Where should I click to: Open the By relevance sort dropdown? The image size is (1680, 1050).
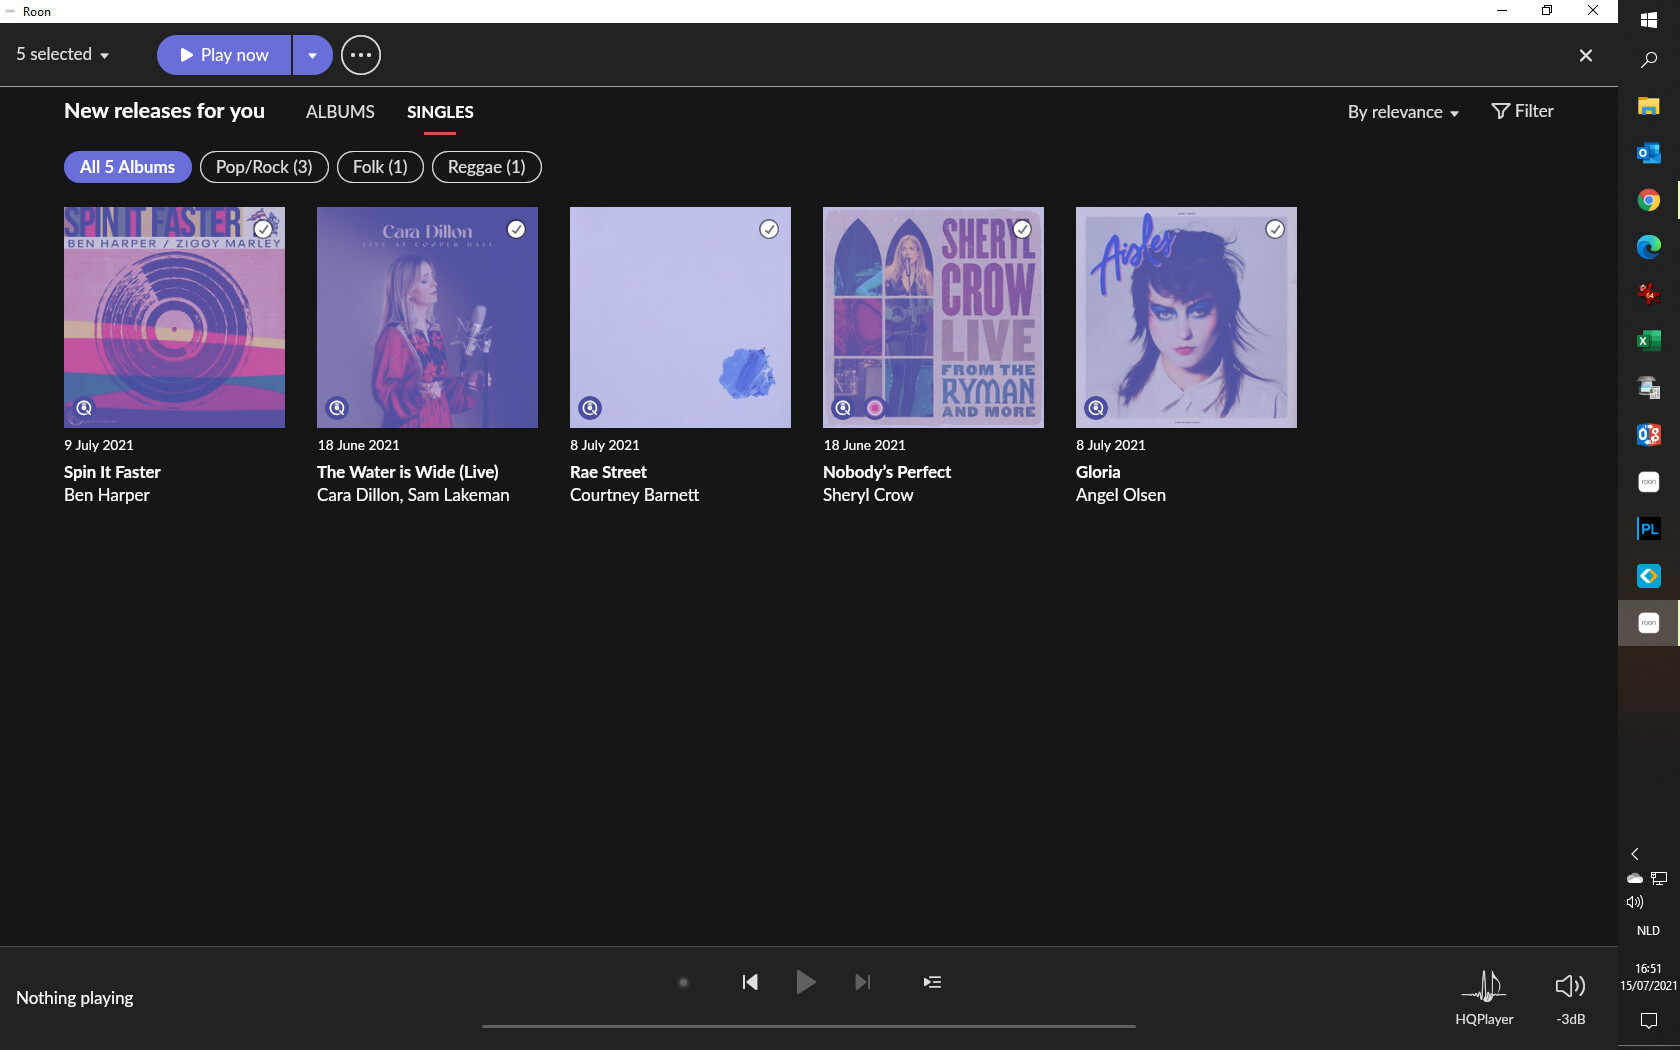1403,112
